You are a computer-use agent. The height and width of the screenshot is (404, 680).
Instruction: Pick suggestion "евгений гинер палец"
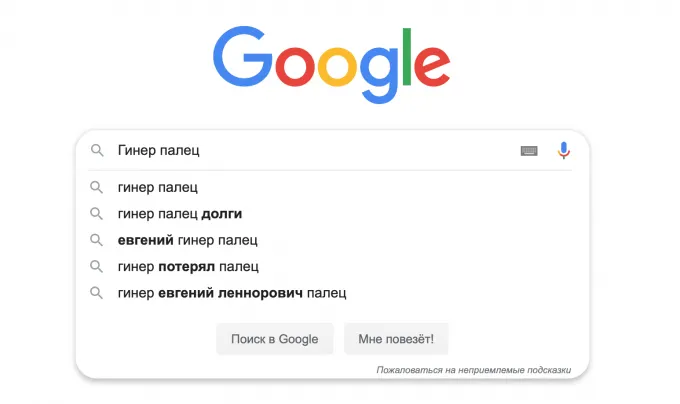[187, 240]
